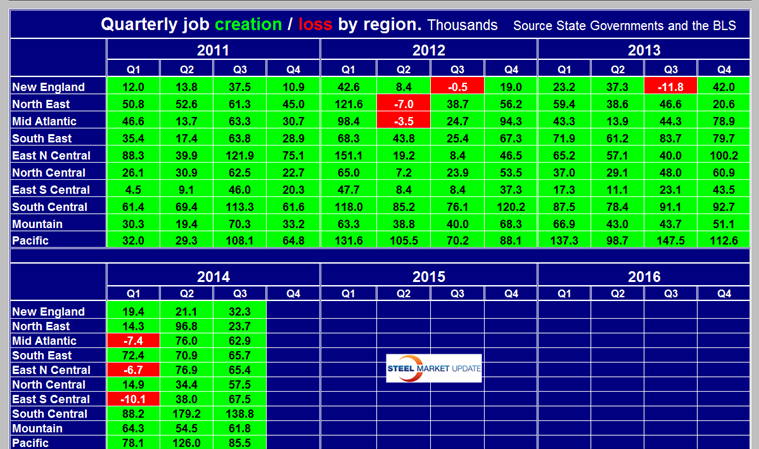The width and height of the screenshot is (759, 449).
Task: Select the 2012 year header
Action: click(429, 49)
